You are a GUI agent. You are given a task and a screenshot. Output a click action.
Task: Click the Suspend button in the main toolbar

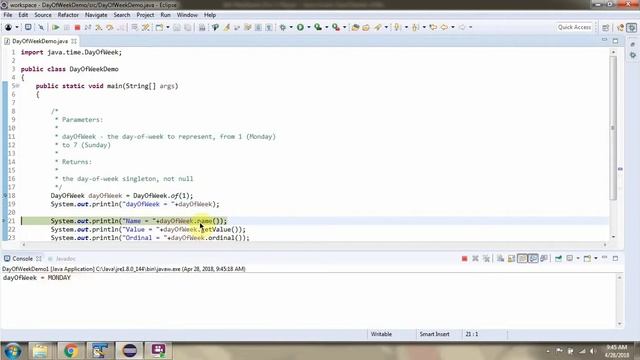point(67,27)
